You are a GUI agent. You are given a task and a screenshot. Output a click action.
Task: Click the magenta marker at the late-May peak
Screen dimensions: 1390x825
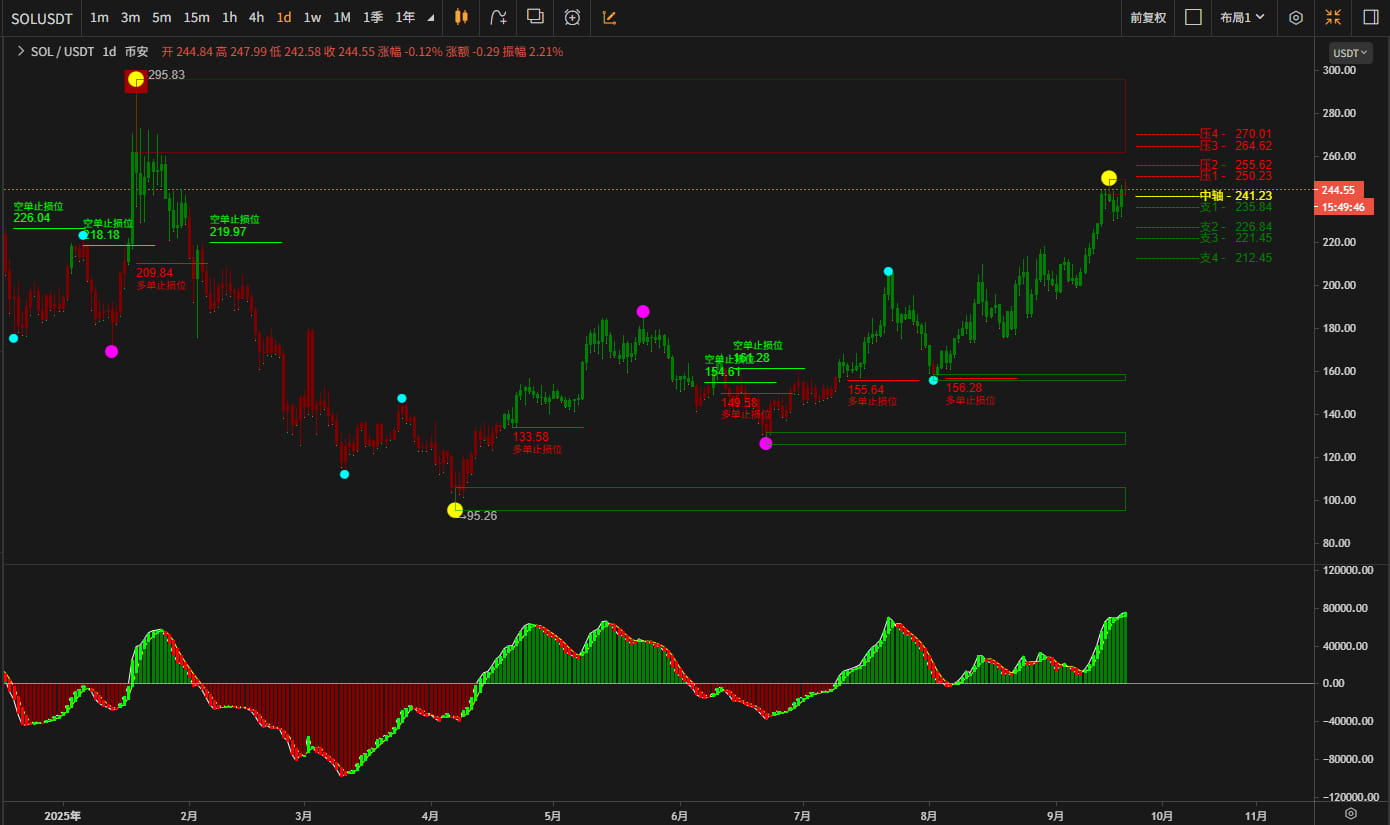click(643, 311)
